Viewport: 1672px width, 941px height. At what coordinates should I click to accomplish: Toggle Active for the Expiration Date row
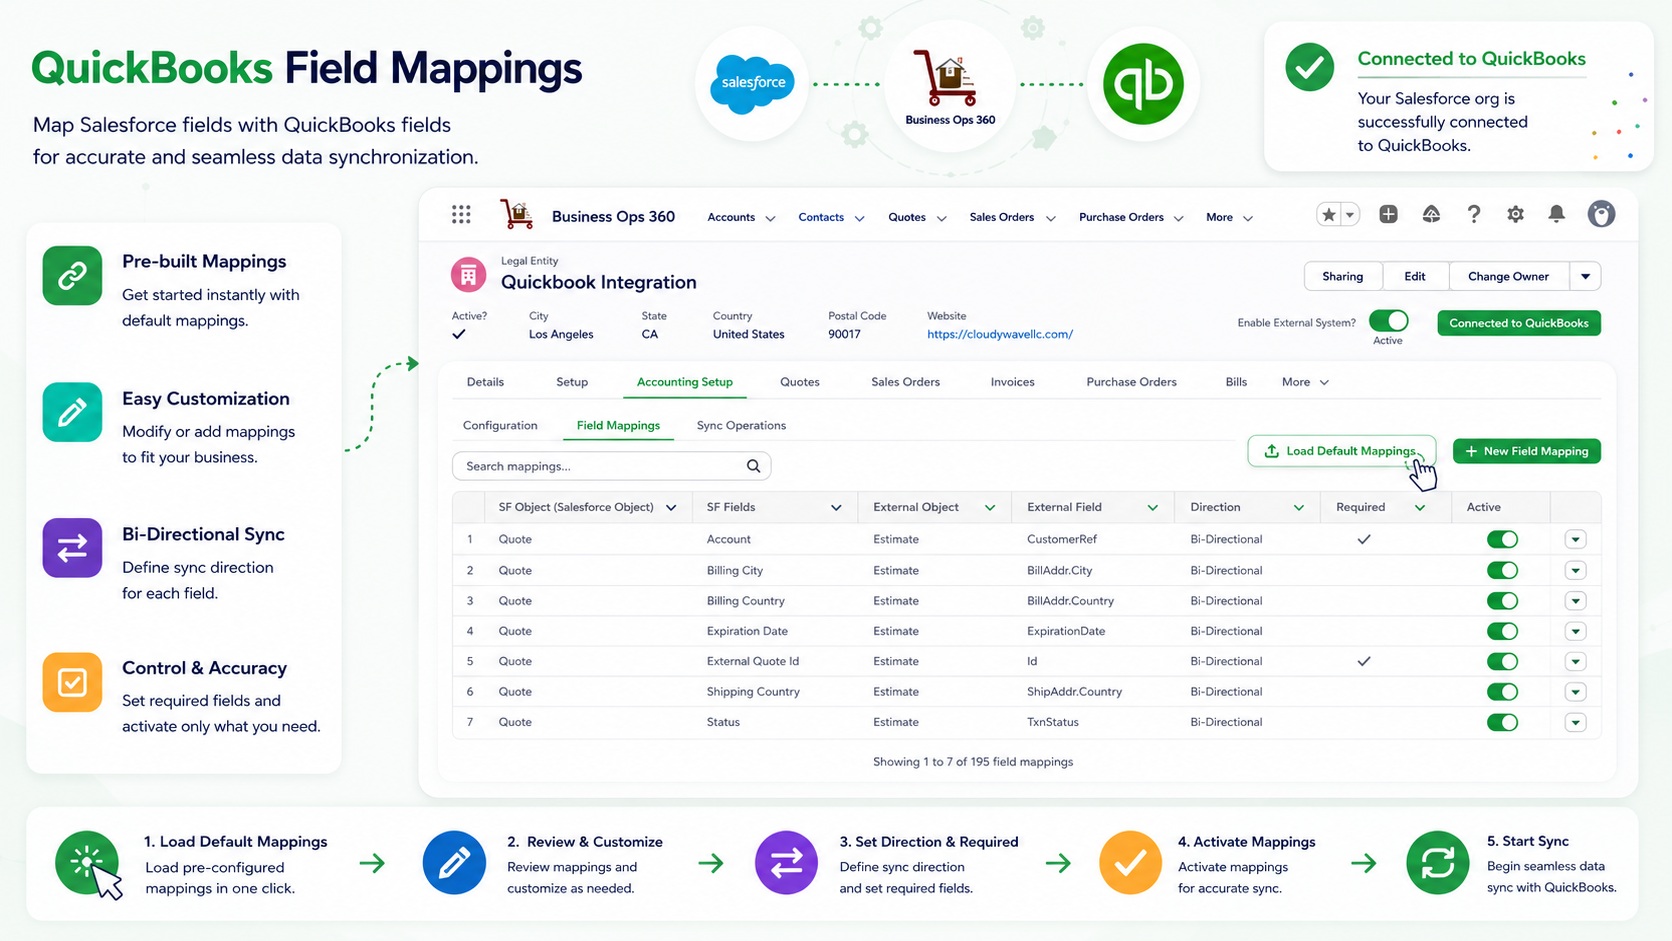pos(1502,631)
